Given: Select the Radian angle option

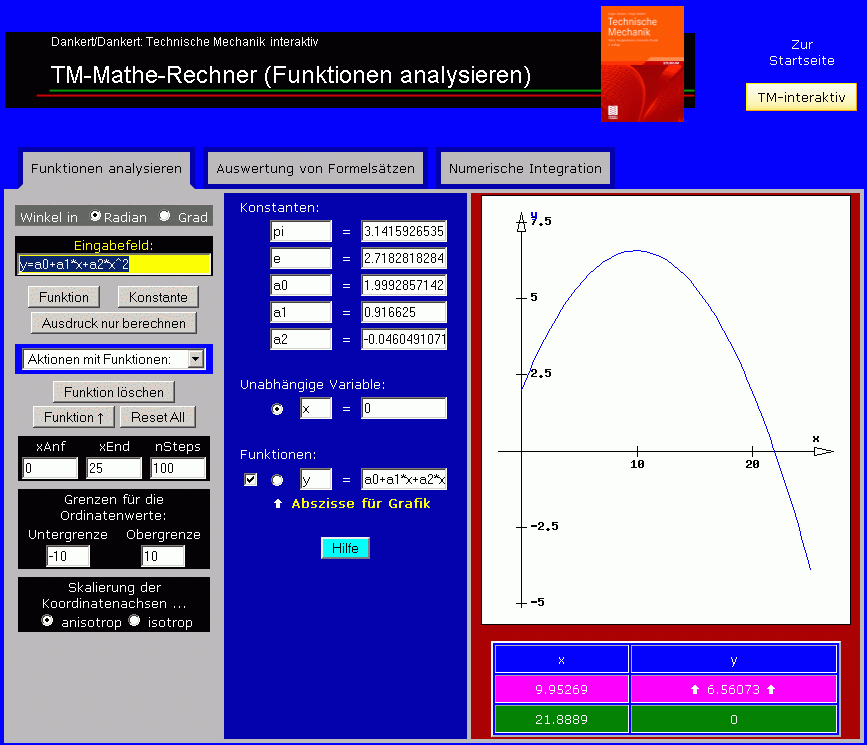Looking at the screenshot, I should pyautogui.click(x=96, y=216).
